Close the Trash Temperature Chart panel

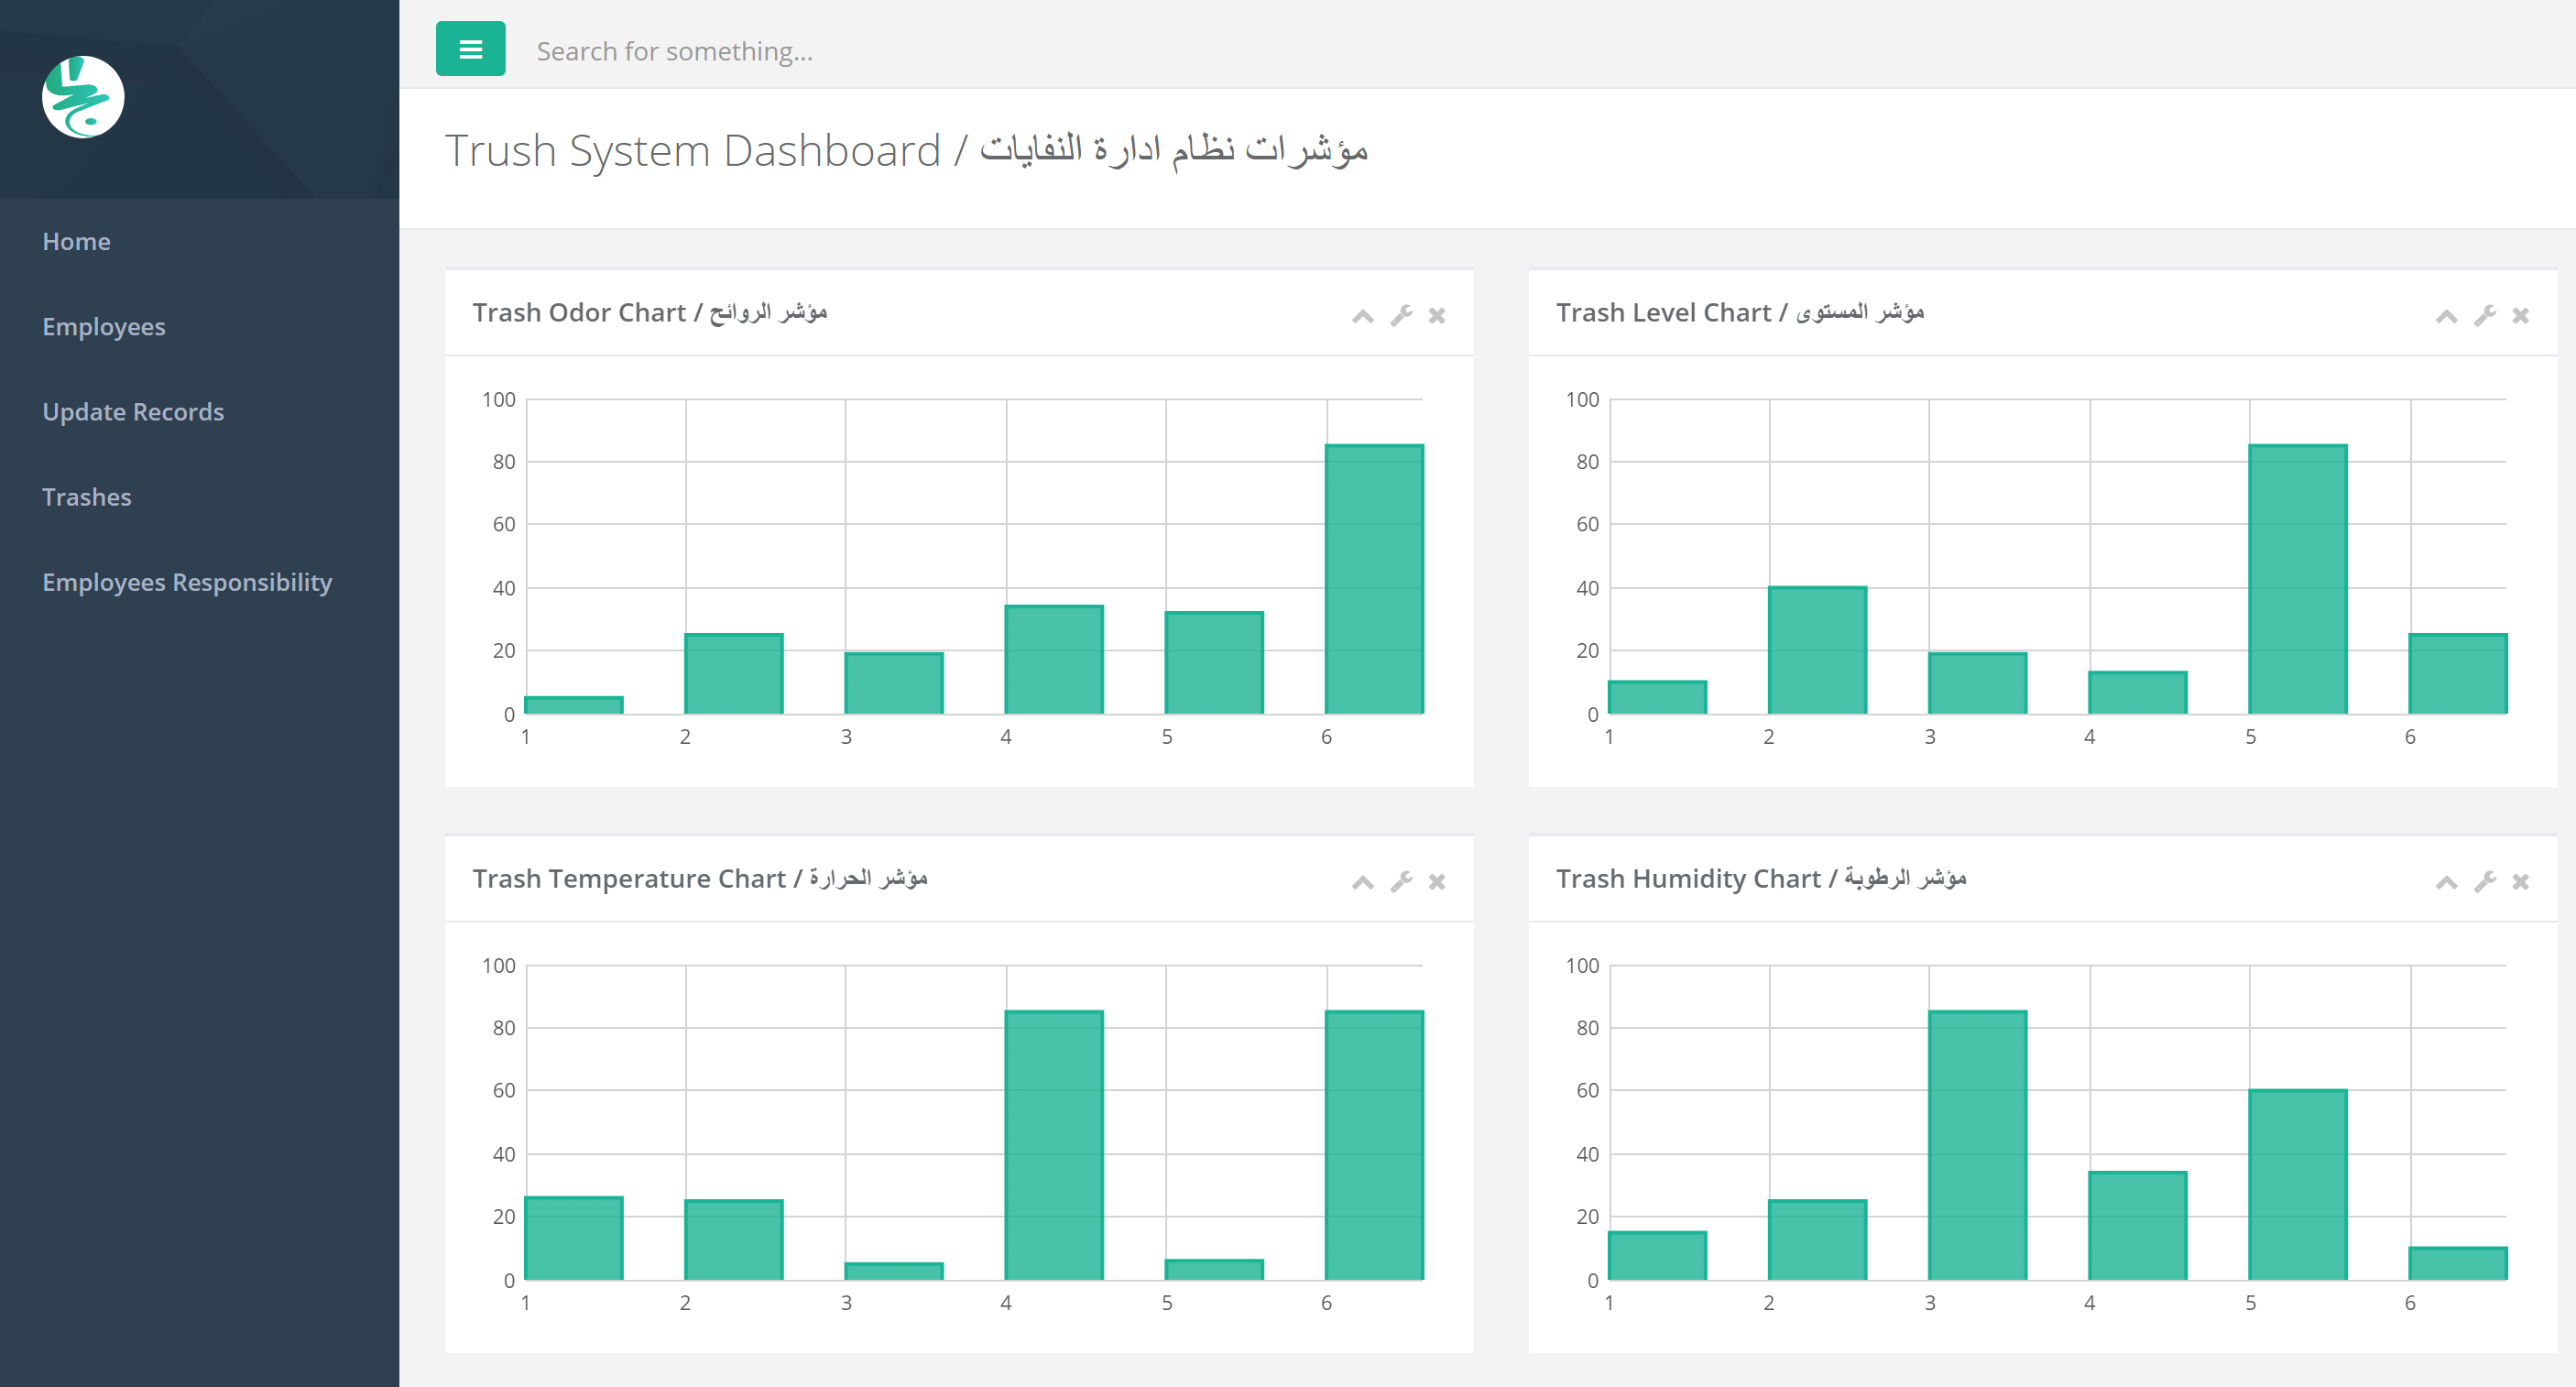(x=1437, y=882)
